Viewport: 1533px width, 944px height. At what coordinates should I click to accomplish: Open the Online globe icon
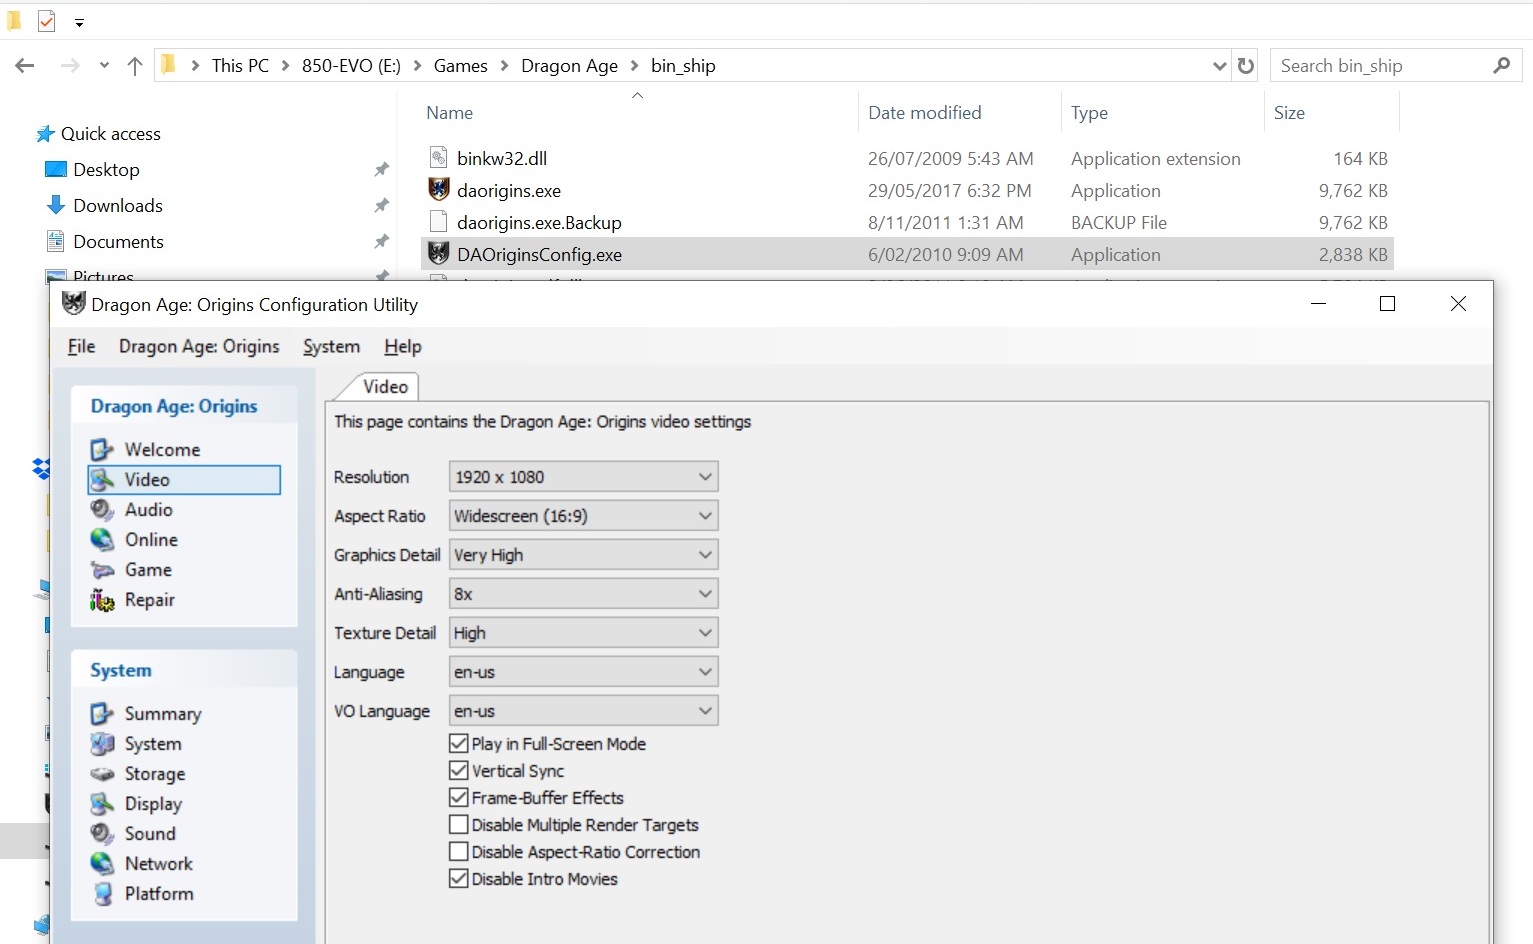click(102, 540)
